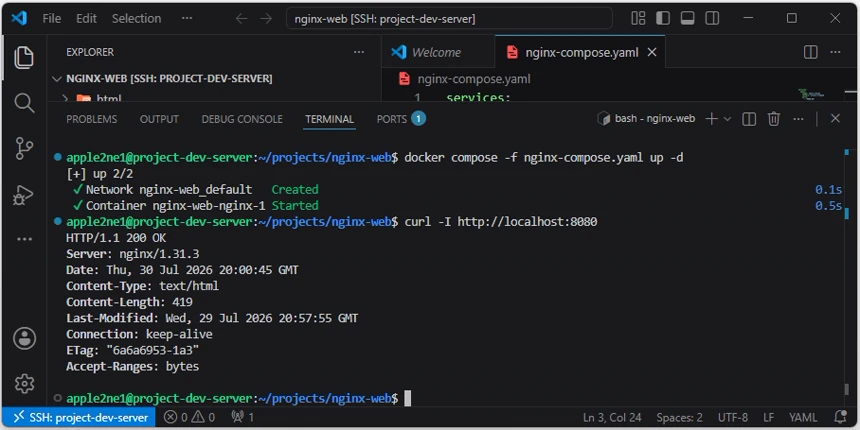Click the 'Container nginx-web-nginx-1 Started' line

click(195, 206)
